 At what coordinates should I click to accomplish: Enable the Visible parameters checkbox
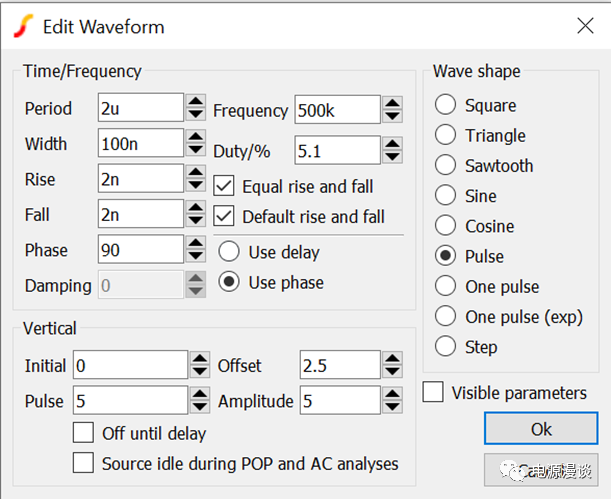(433, 393)
